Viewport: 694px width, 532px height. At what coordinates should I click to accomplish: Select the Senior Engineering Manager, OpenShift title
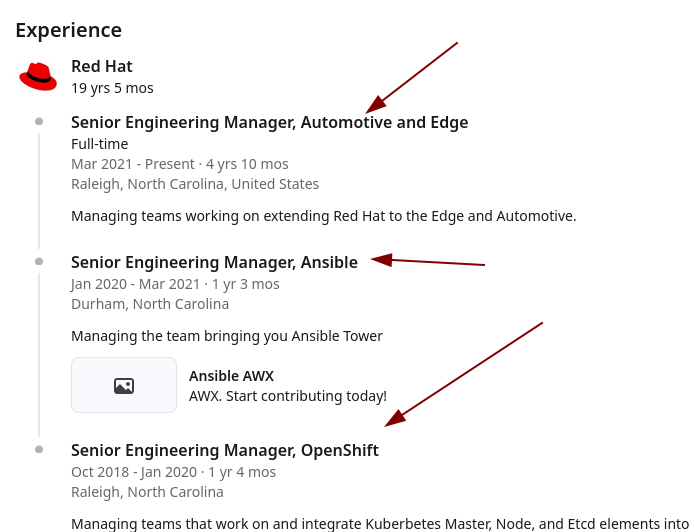click(x=224, y=450)
